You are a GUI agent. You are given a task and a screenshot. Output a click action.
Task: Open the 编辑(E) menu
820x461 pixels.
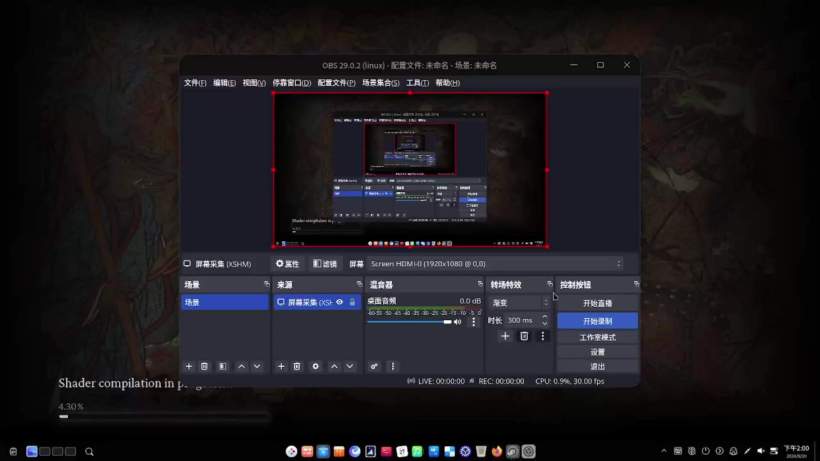tap(224, 83)
